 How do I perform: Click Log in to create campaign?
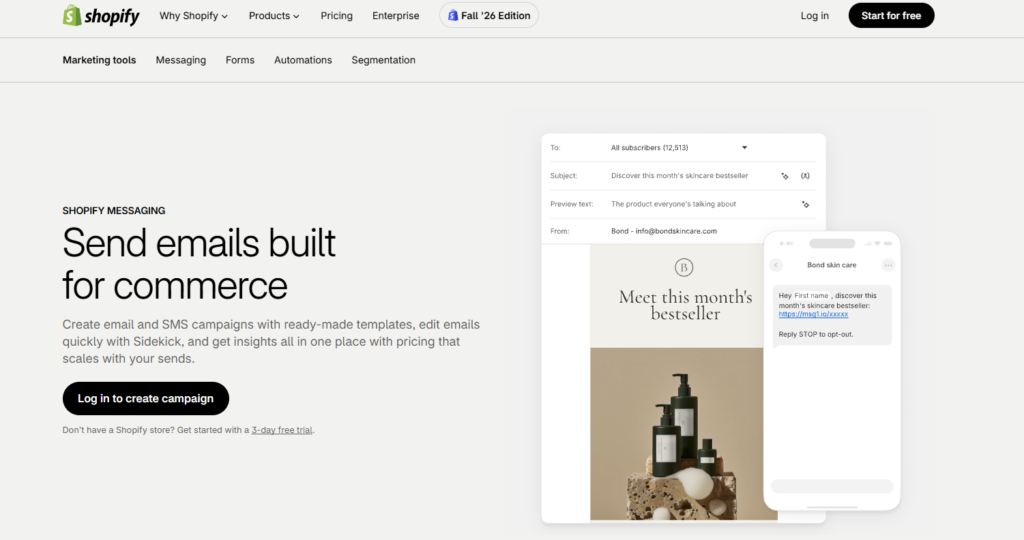click(x=146, y=398)
